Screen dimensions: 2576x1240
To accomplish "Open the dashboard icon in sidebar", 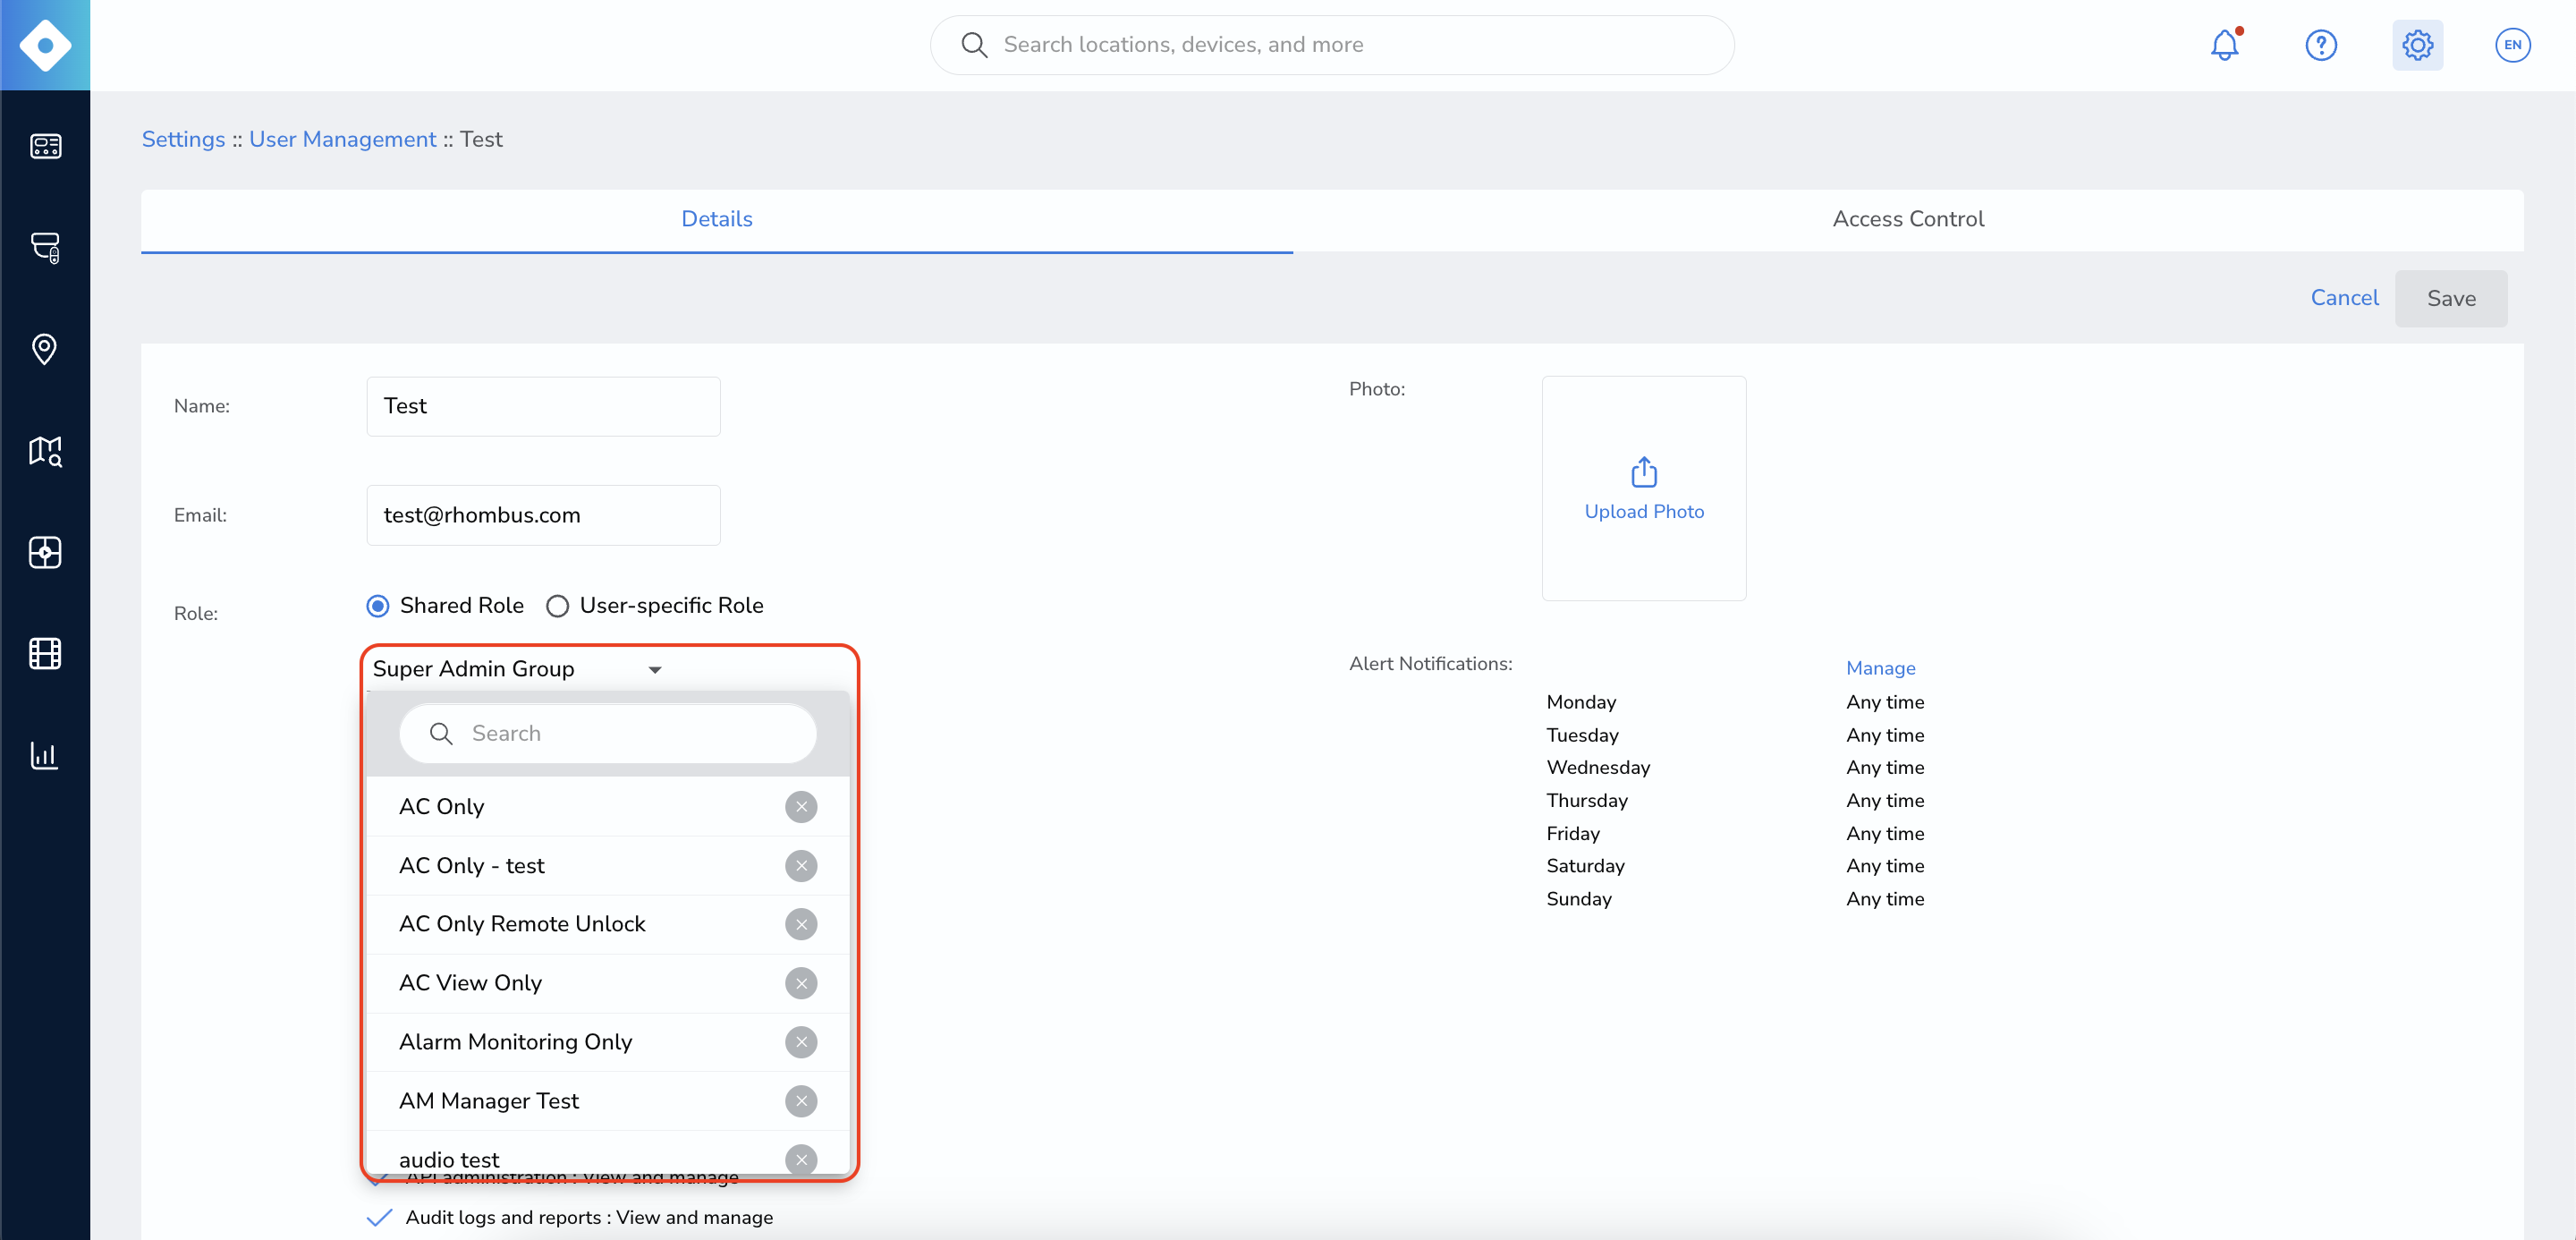I will 45,146.
